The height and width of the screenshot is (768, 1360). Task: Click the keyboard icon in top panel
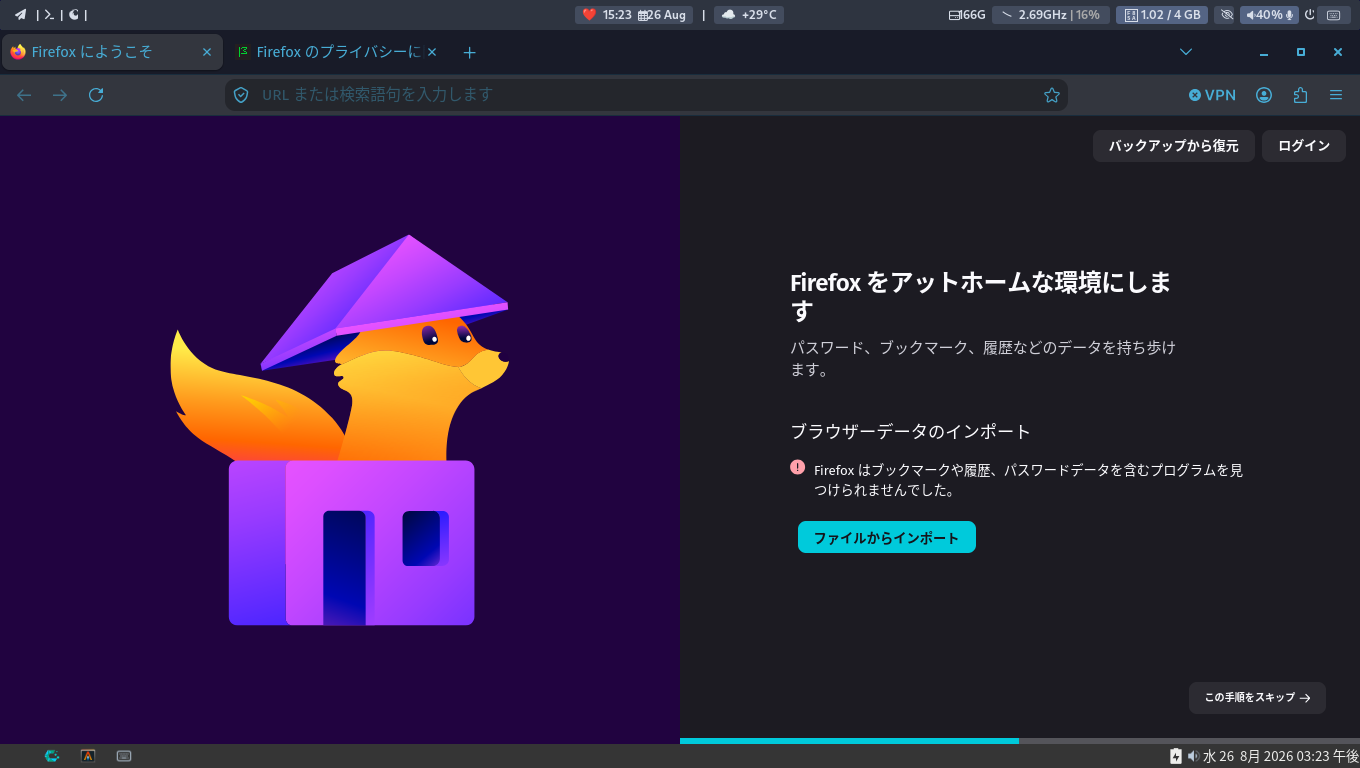[x=1333, y=15]
